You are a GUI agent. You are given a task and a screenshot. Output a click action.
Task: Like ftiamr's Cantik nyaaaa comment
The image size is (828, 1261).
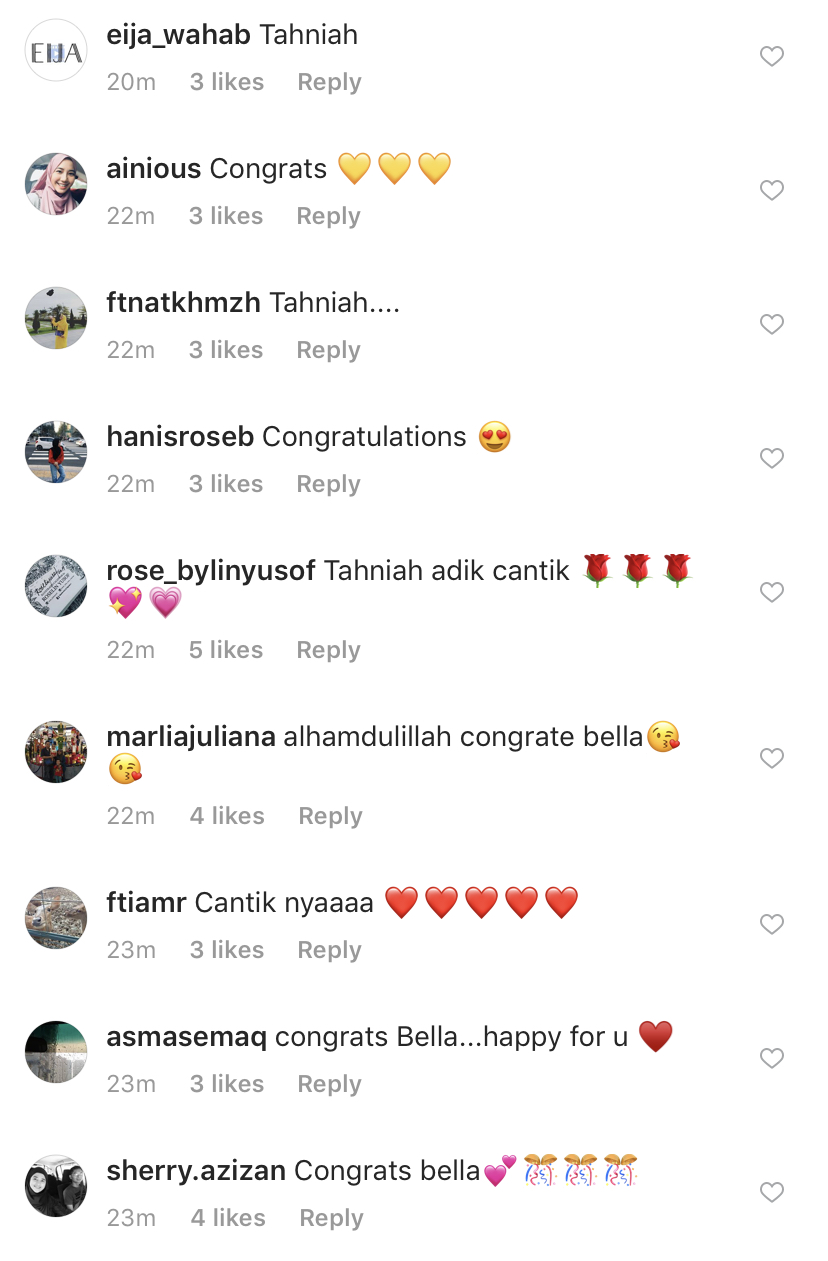tap(772, 925)
